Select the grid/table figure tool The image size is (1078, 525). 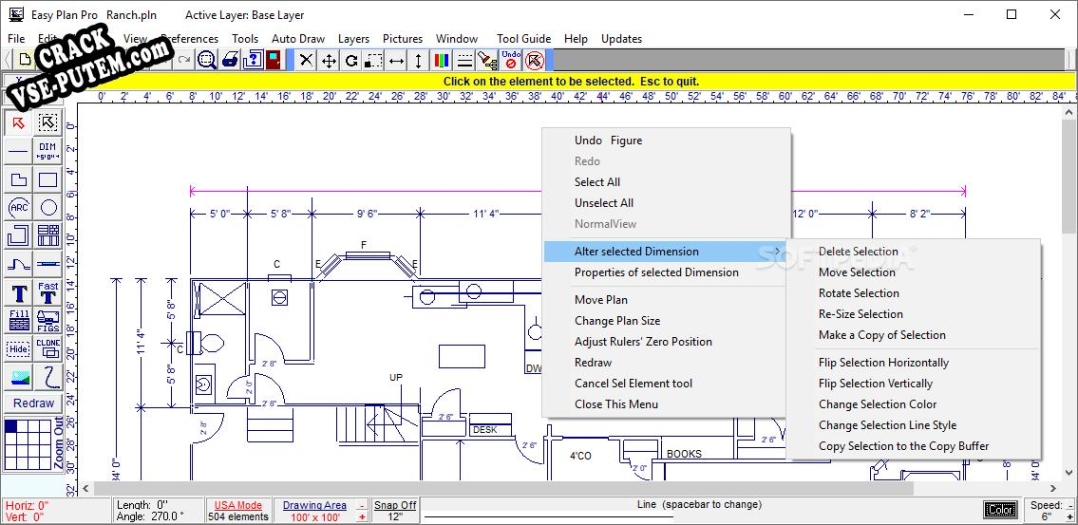click(x=48, y=235)
